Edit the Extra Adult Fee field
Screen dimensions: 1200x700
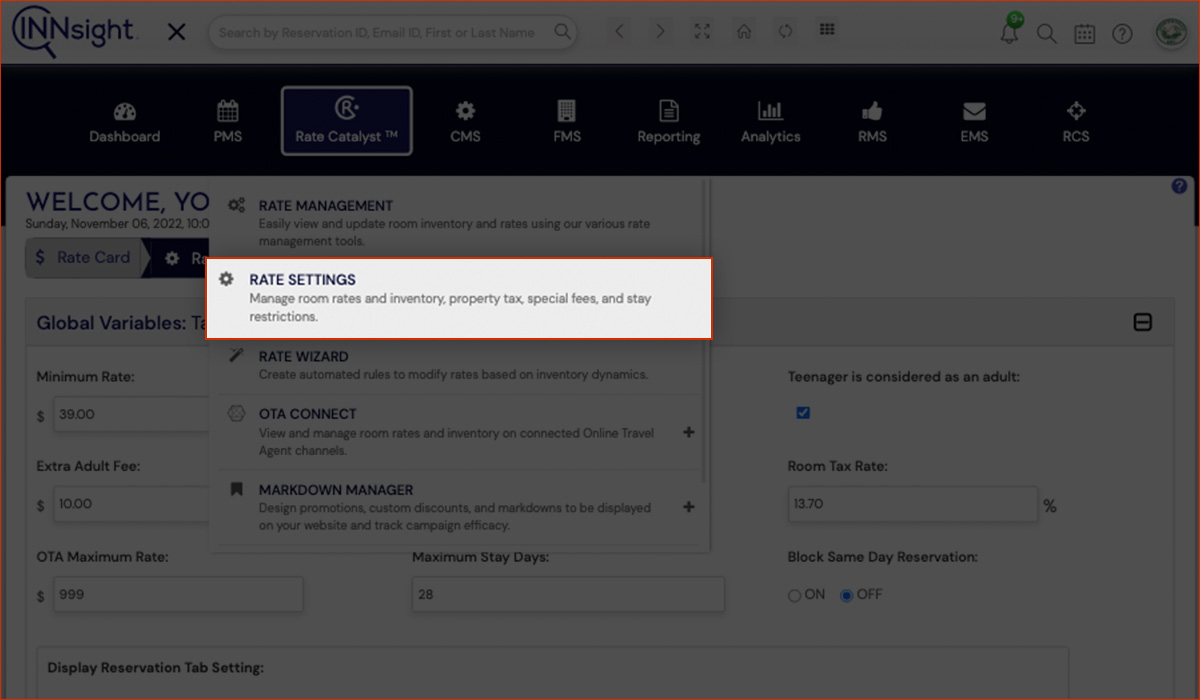[130, 504]
